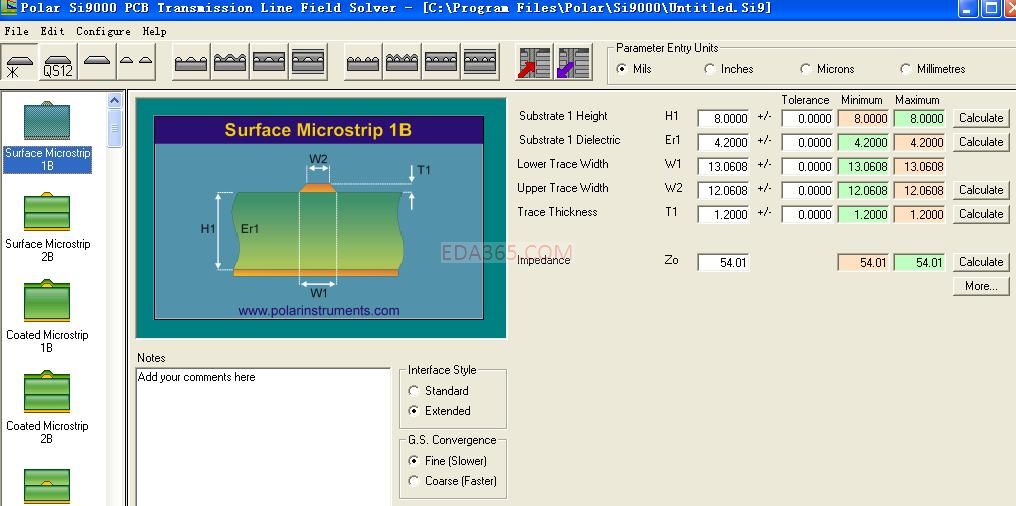
Task: Click the Zo impedance field 54.01
Action: (723, 262)
